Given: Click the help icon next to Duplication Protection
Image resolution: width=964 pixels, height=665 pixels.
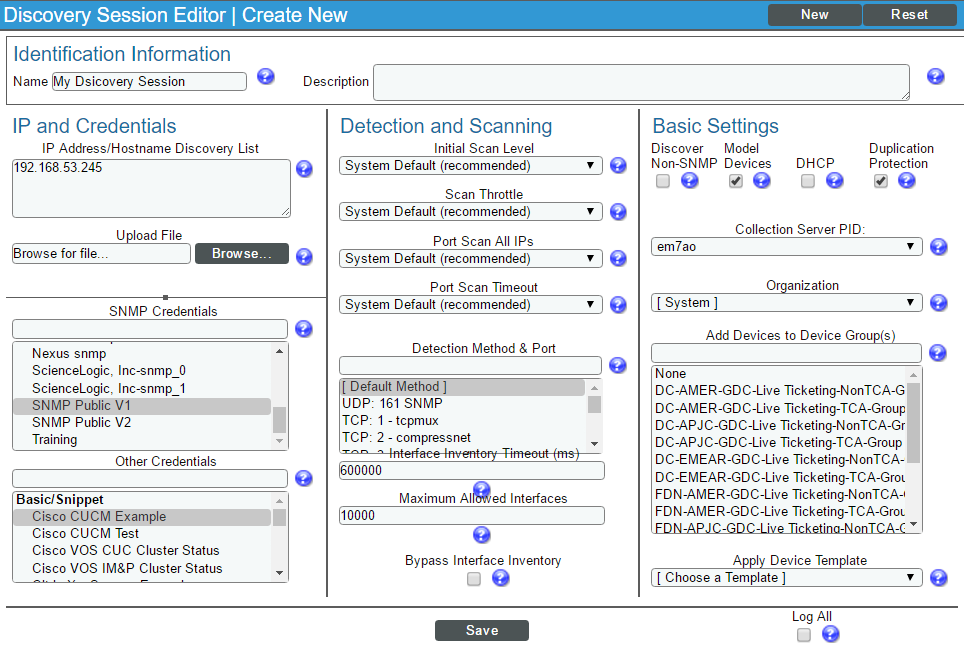Looking at the screenshot, I should tap(906, 181).
